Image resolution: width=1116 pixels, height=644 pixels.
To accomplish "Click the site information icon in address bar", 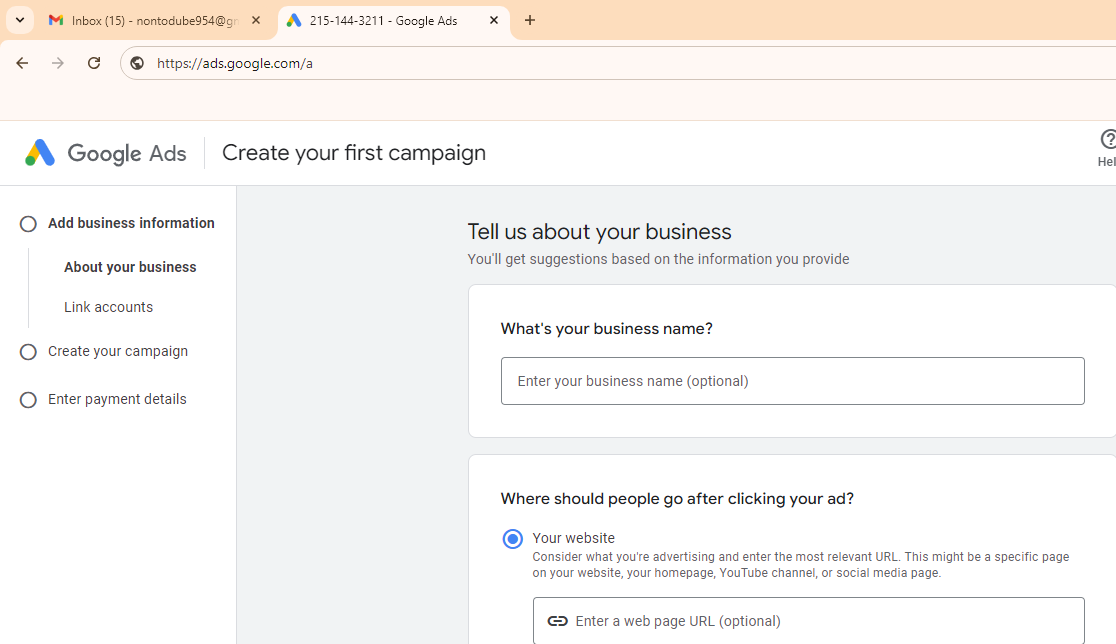I will (137, 63).
